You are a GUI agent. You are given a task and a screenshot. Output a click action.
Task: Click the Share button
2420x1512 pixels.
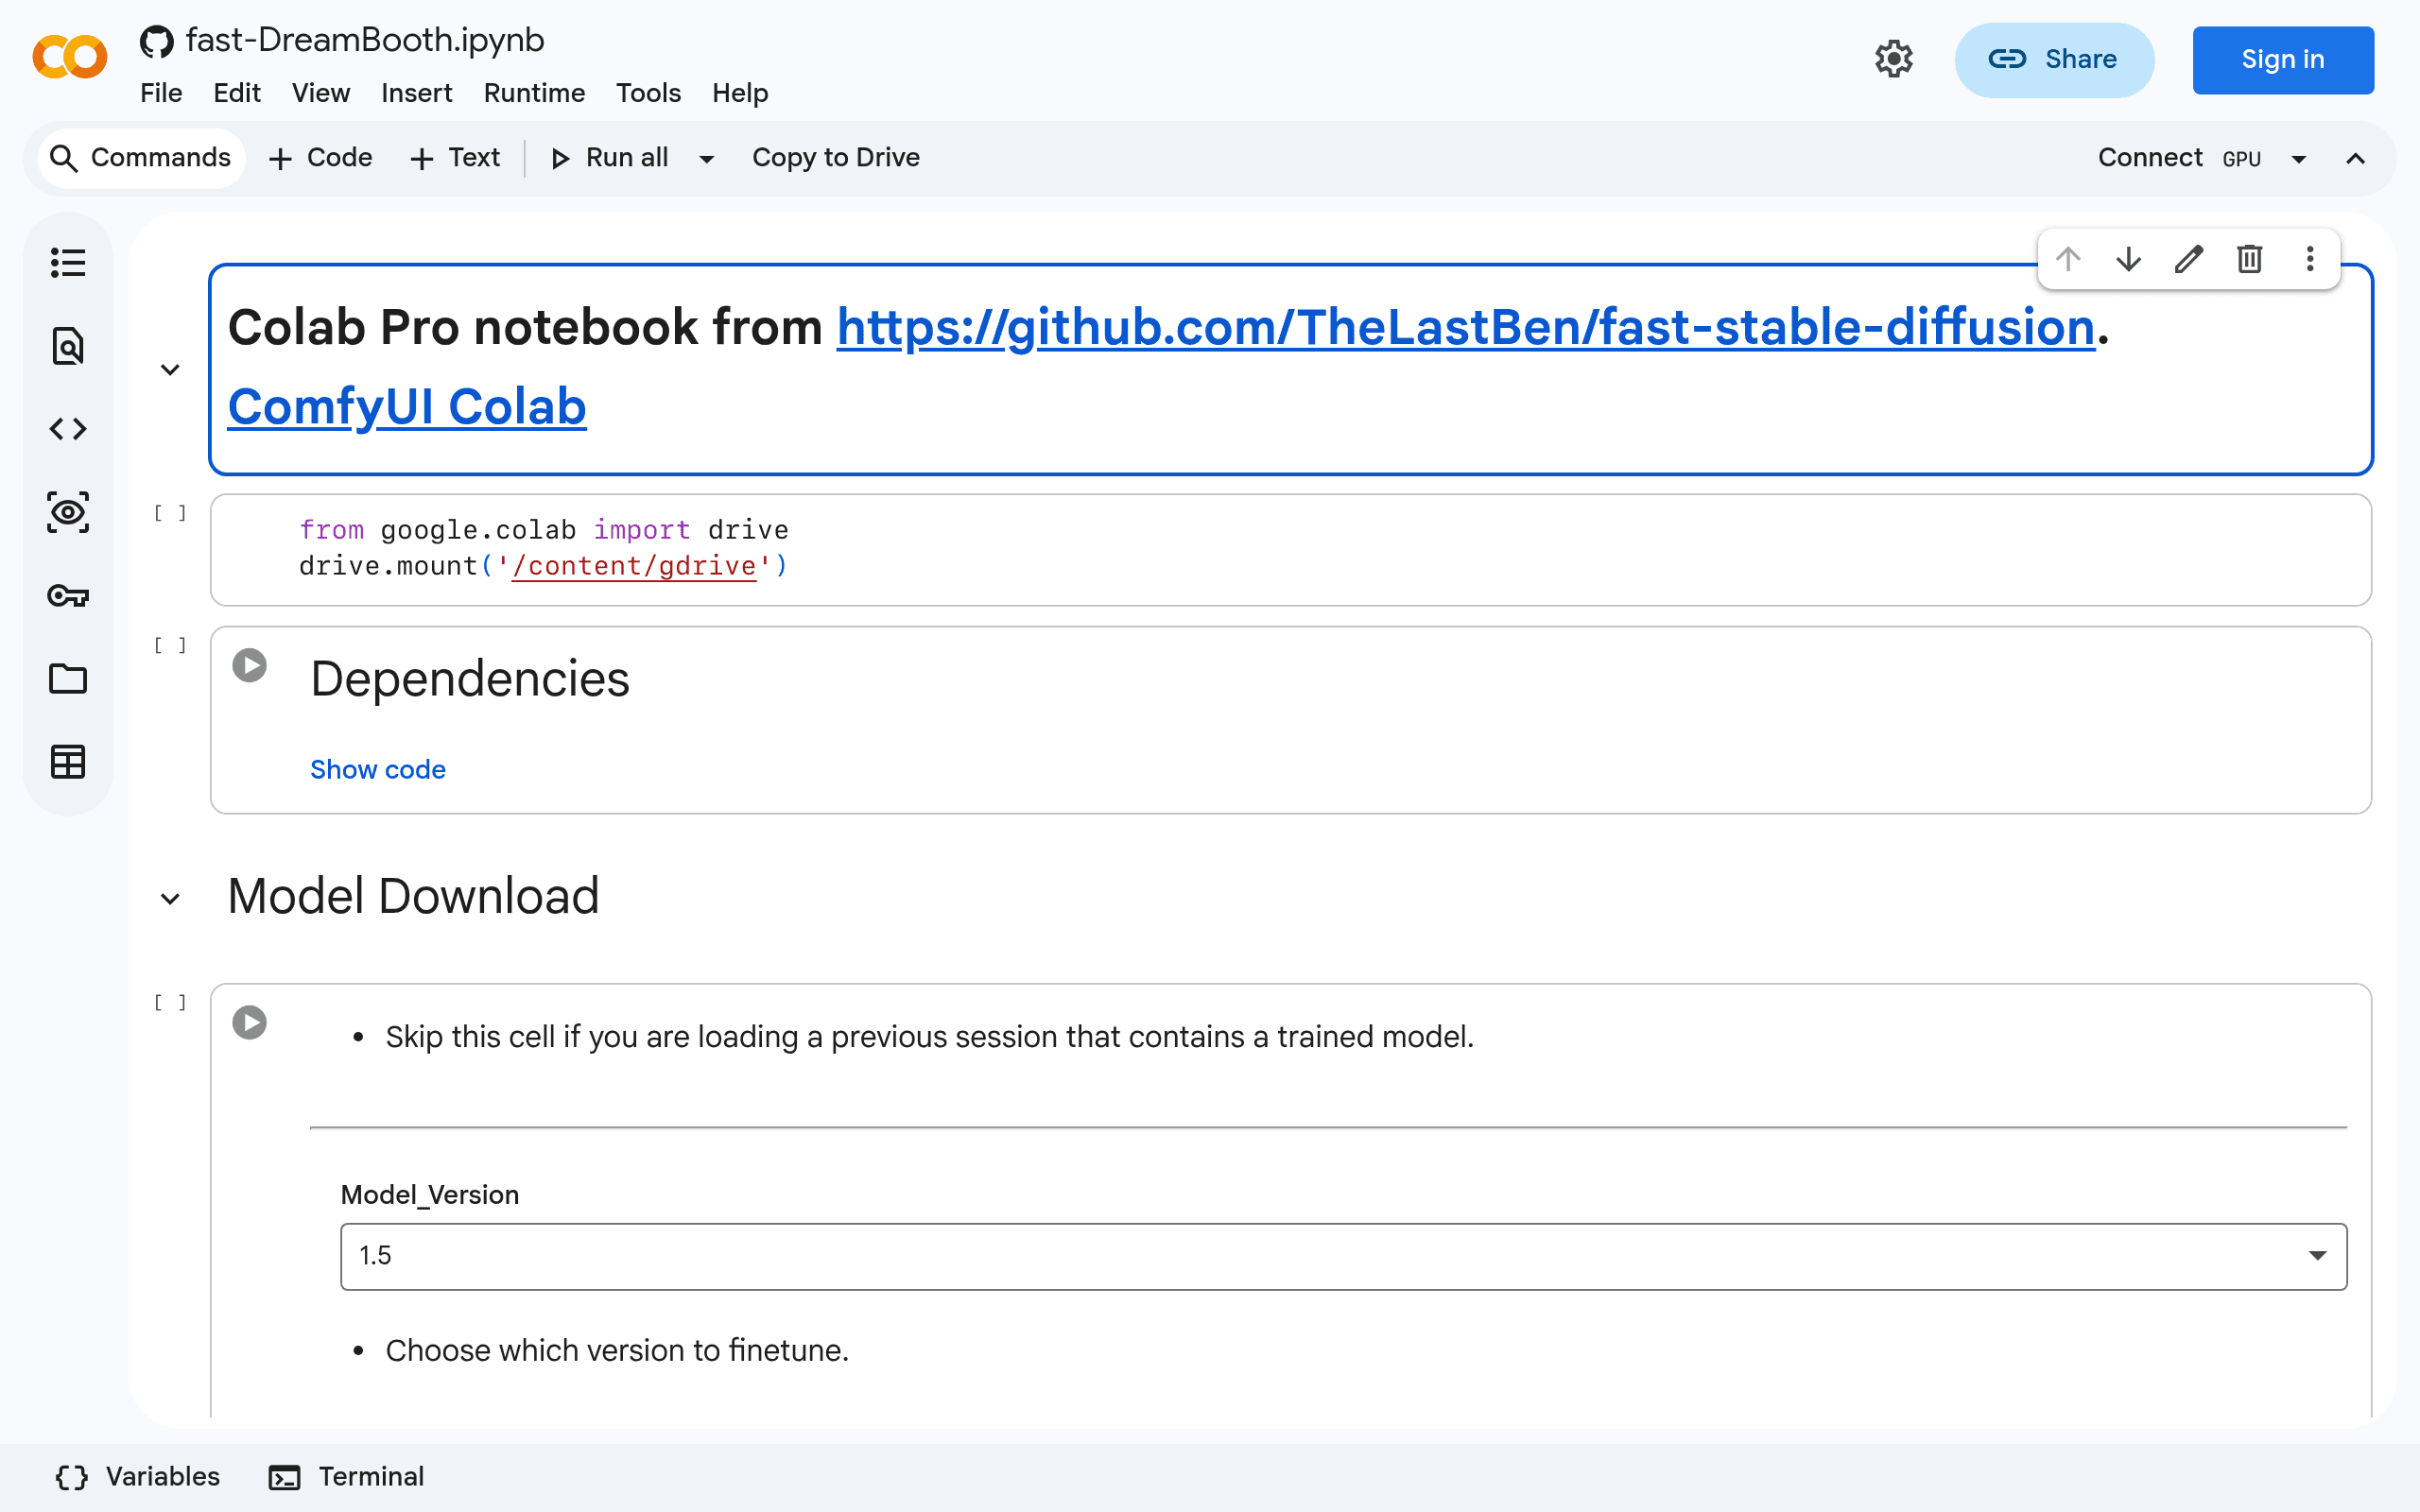pyautogui.click(x=2054, y=60)
